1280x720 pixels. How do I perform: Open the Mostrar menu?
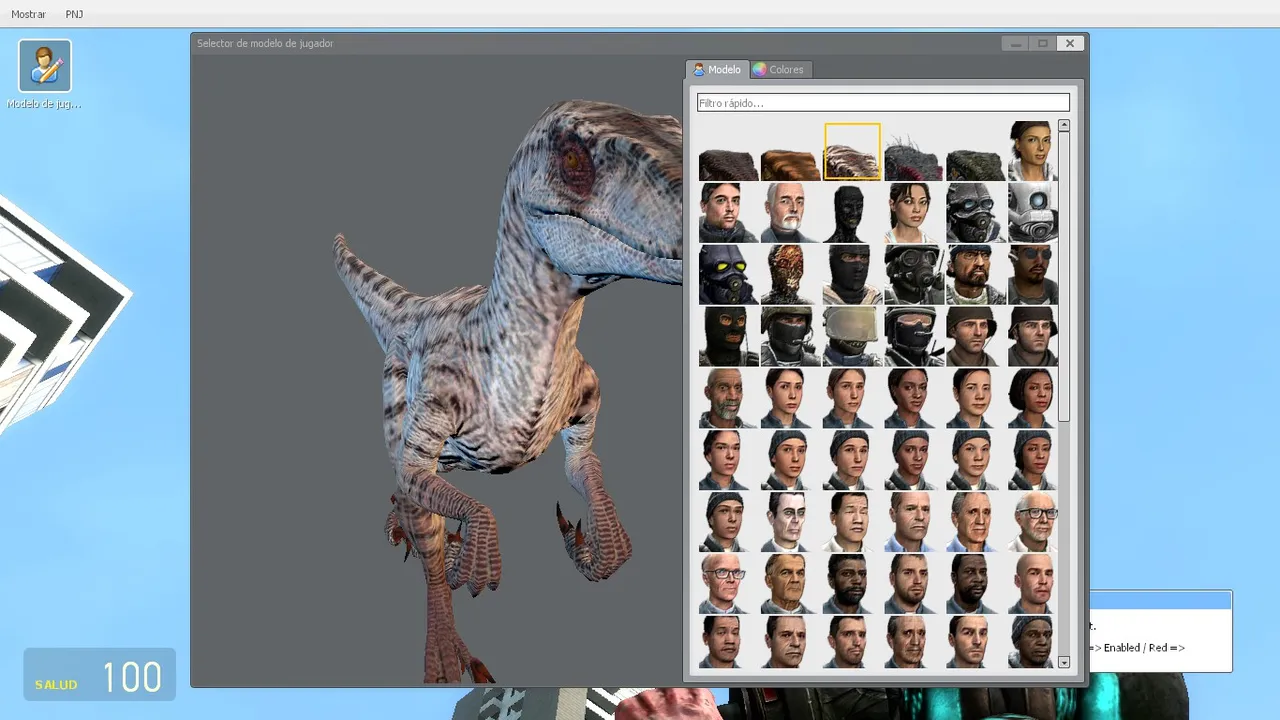(29, 14)
